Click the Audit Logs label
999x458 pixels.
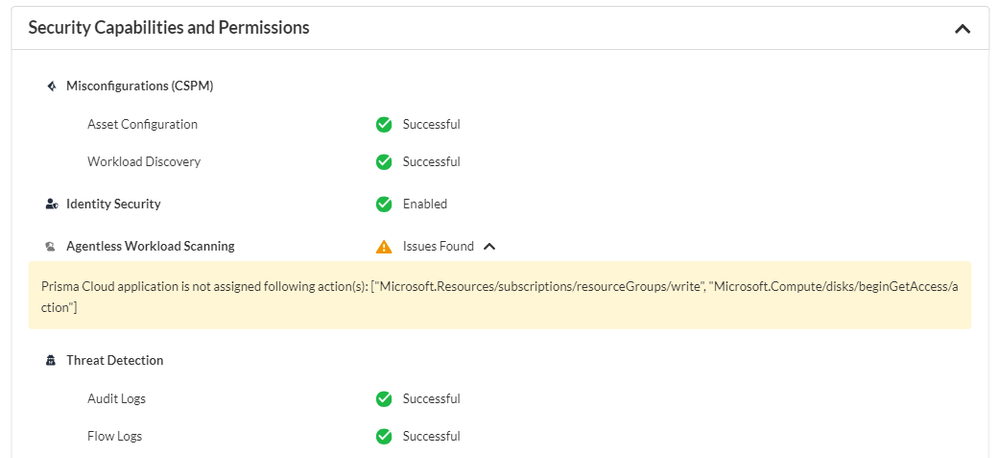click(x=116, y=399)
